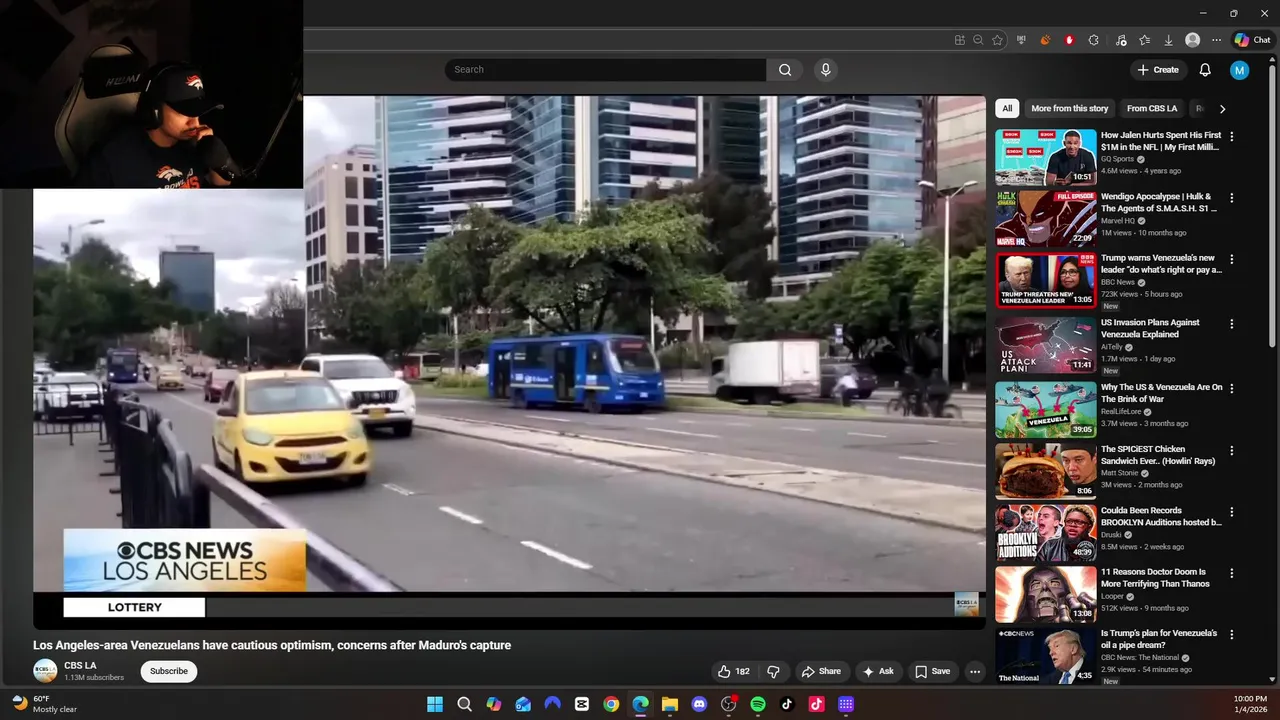Add page to favorites star icon

click(x=997, y=40)
